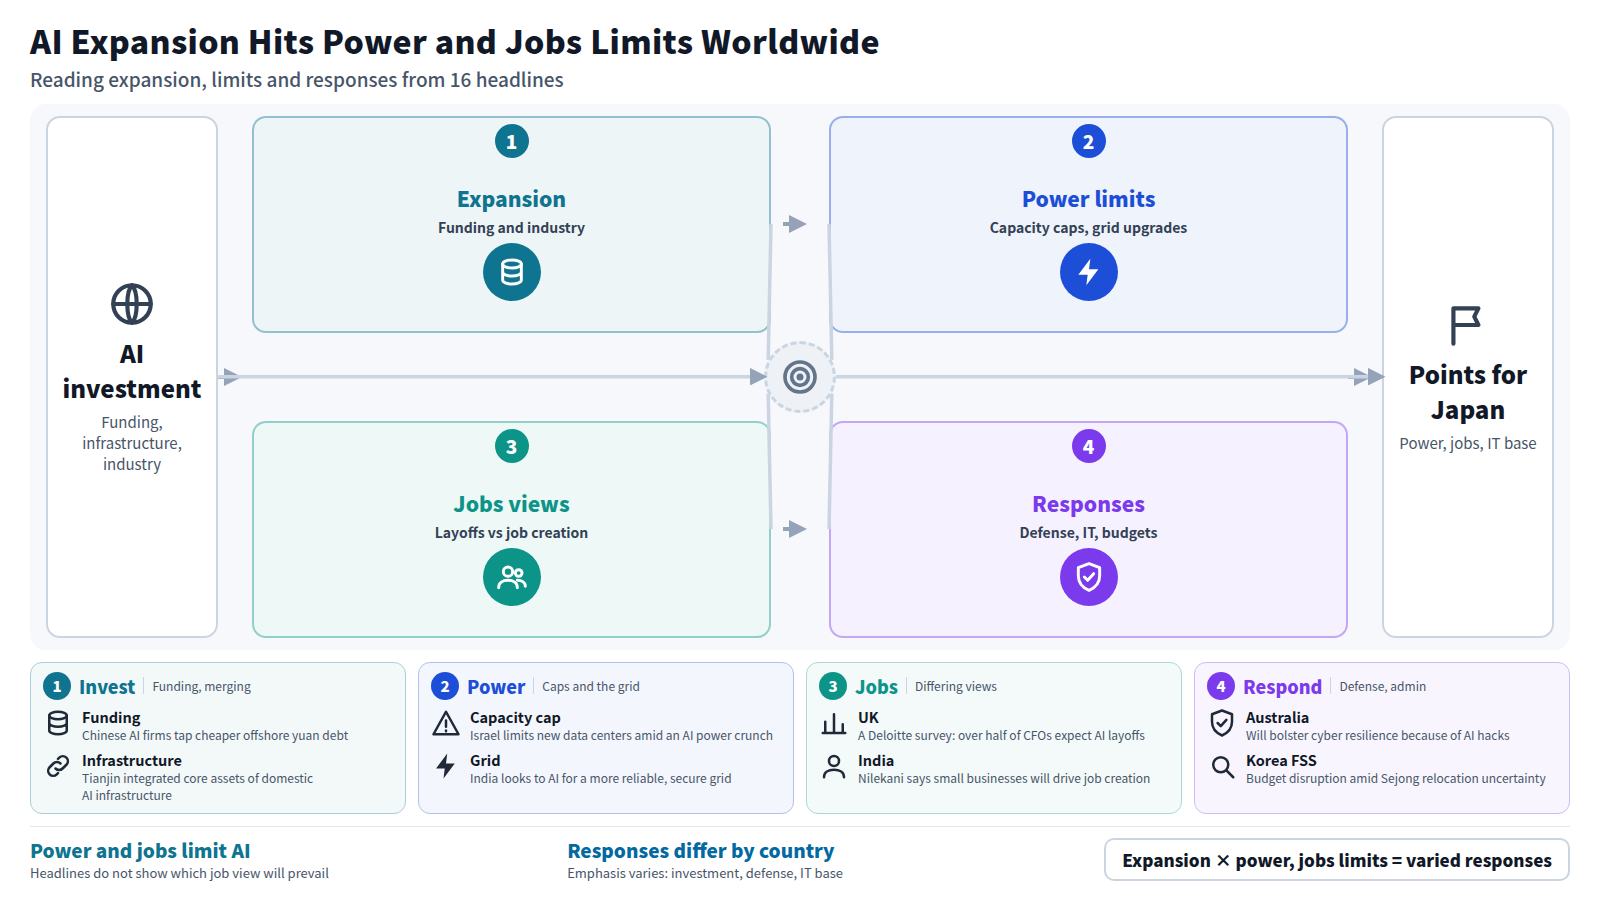
Task: Click the Invest panel title
Action: pyautogui.click(x=107, y=687)
